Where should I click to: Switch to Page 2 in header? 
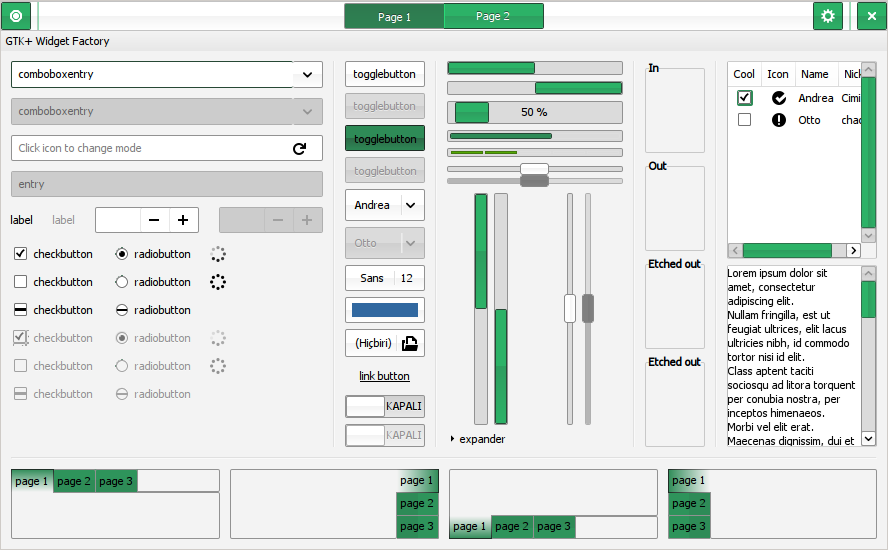[493, 16]
